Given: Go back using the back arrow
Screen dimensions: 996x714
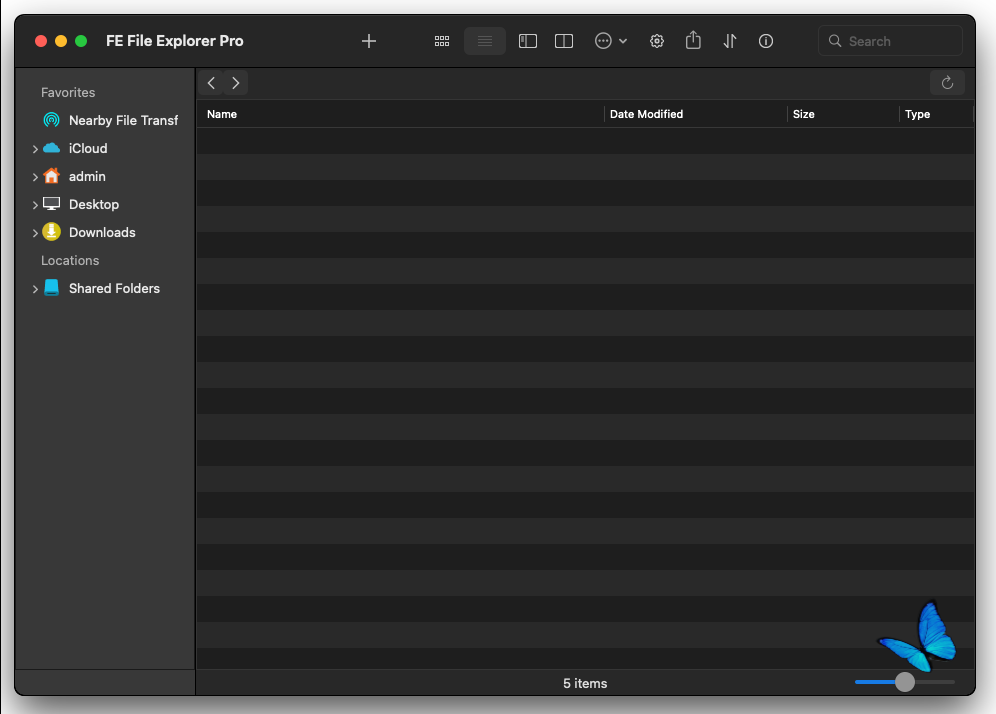Looking at the screenshot, I should point(211,83).
